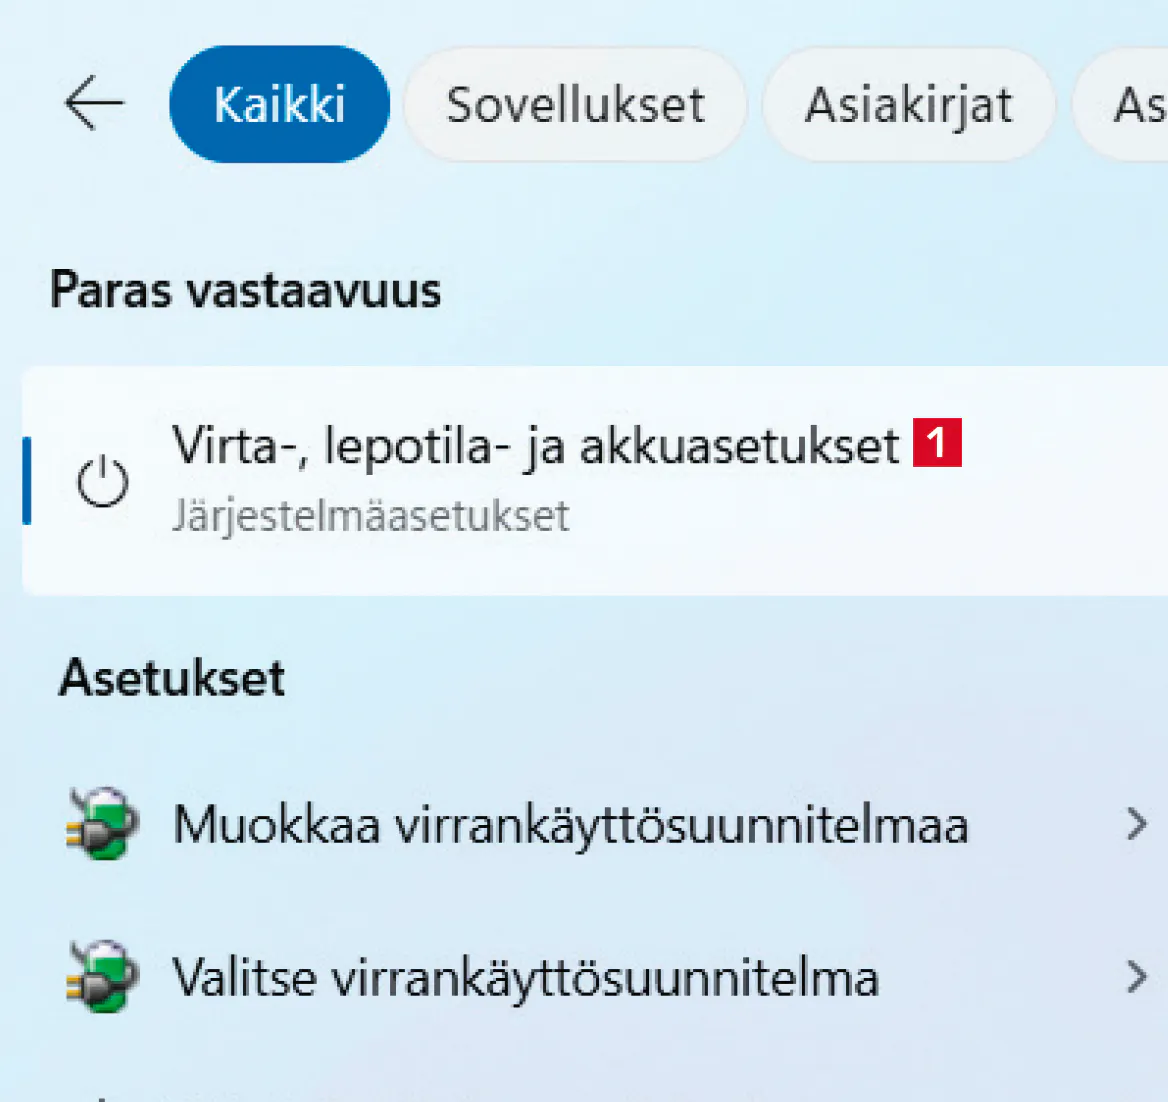This screenshot has width=1168, height=1102.
Task: Open Valitse virrankäyttösuunnitelma setting
Action: [x=525, y=978]
